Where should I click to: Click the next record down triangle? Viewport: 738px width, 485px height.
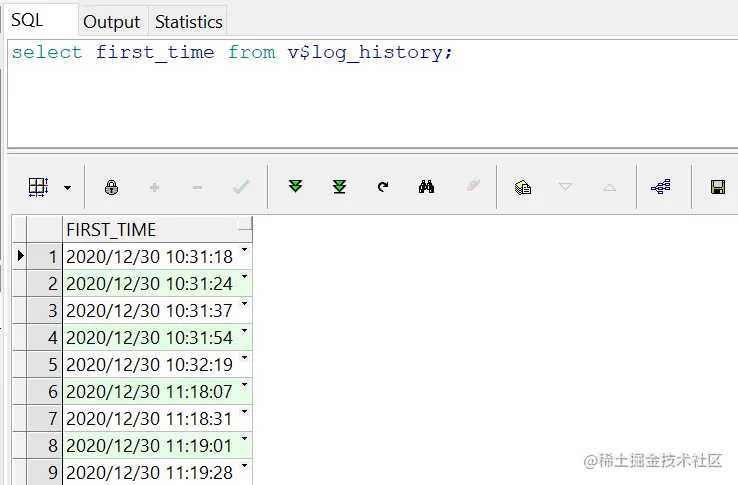click(565, 187)
